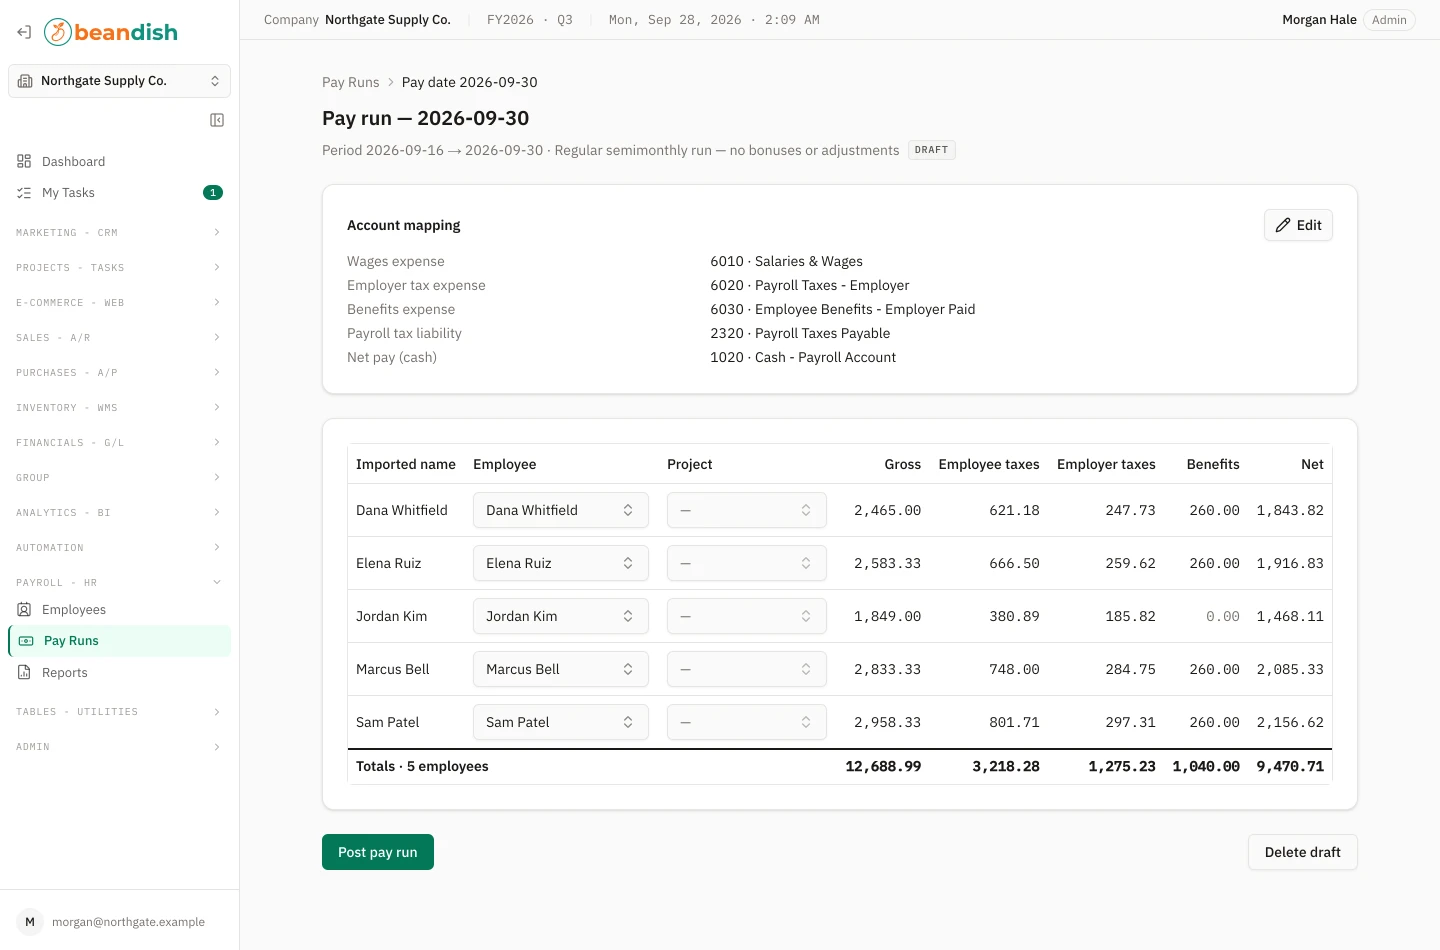Click the My Tasks checklist icon
Image resolution: width=1440 pixels, height=950 pixels.
click(x=24, y=193)
